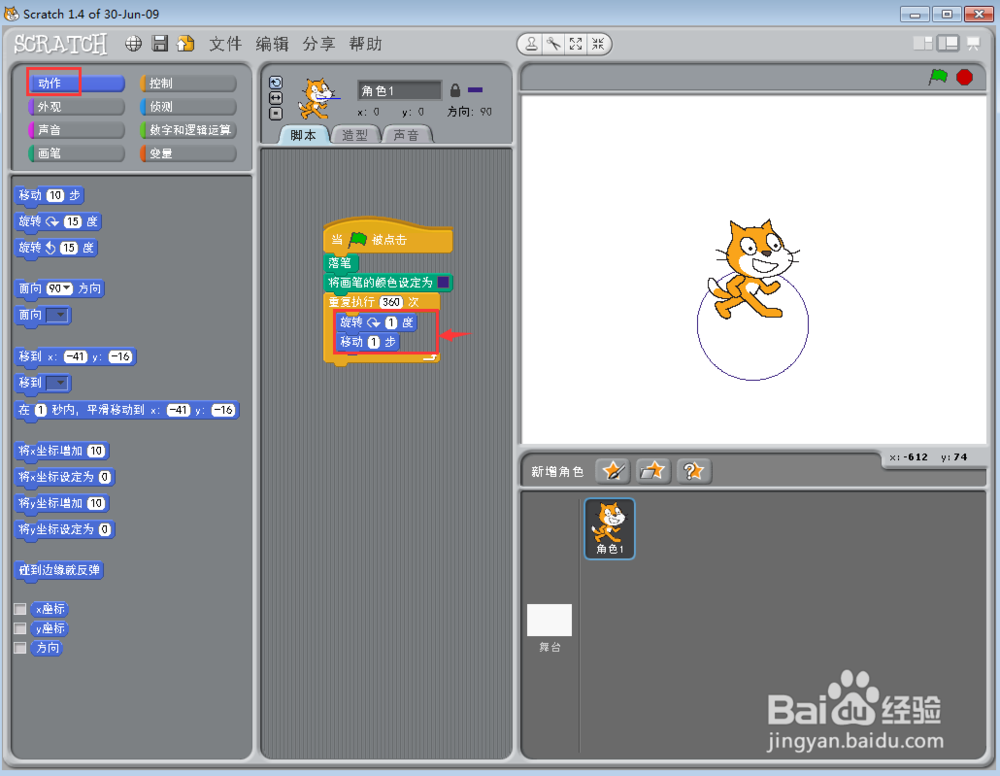Click the pen color indicator beside lock

click(x=475, y=90)
